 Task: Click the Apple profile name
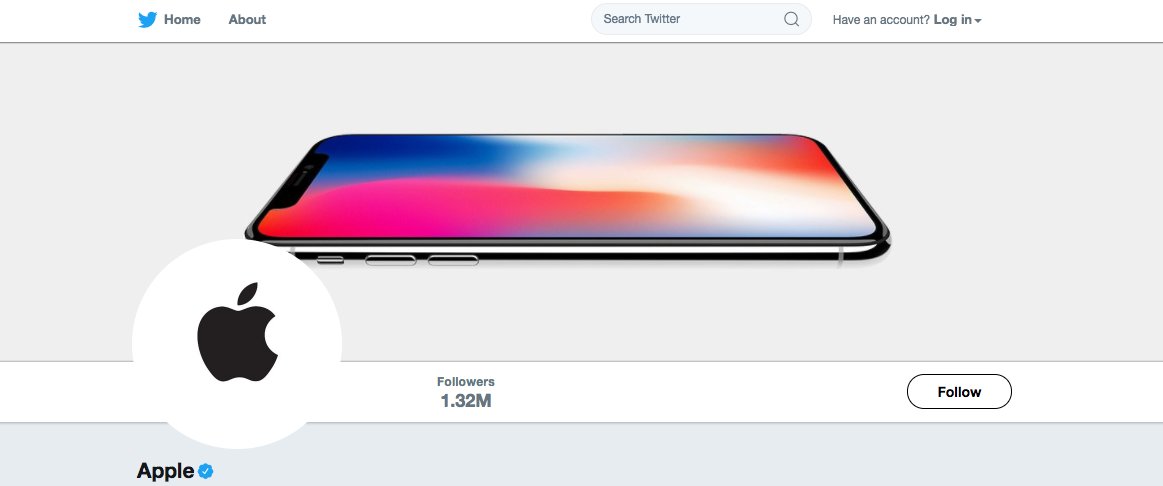click(165, 470)
